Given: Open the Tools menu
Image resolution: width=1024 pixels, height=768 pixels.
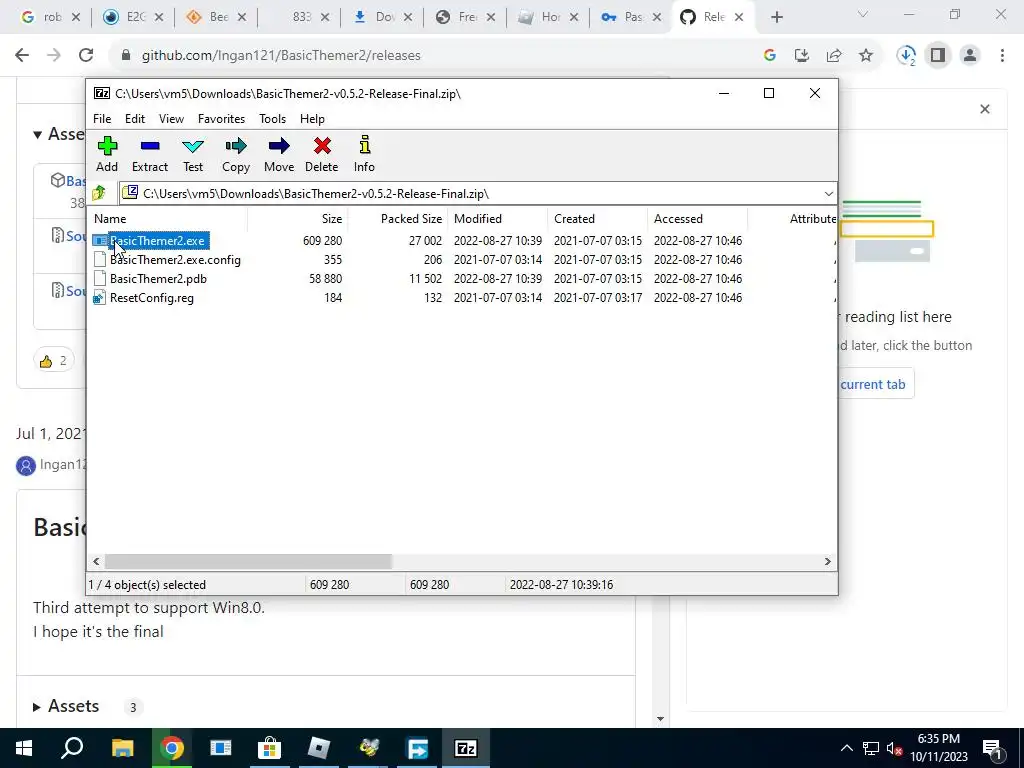Looking at the screenshot, I should 272,119.
